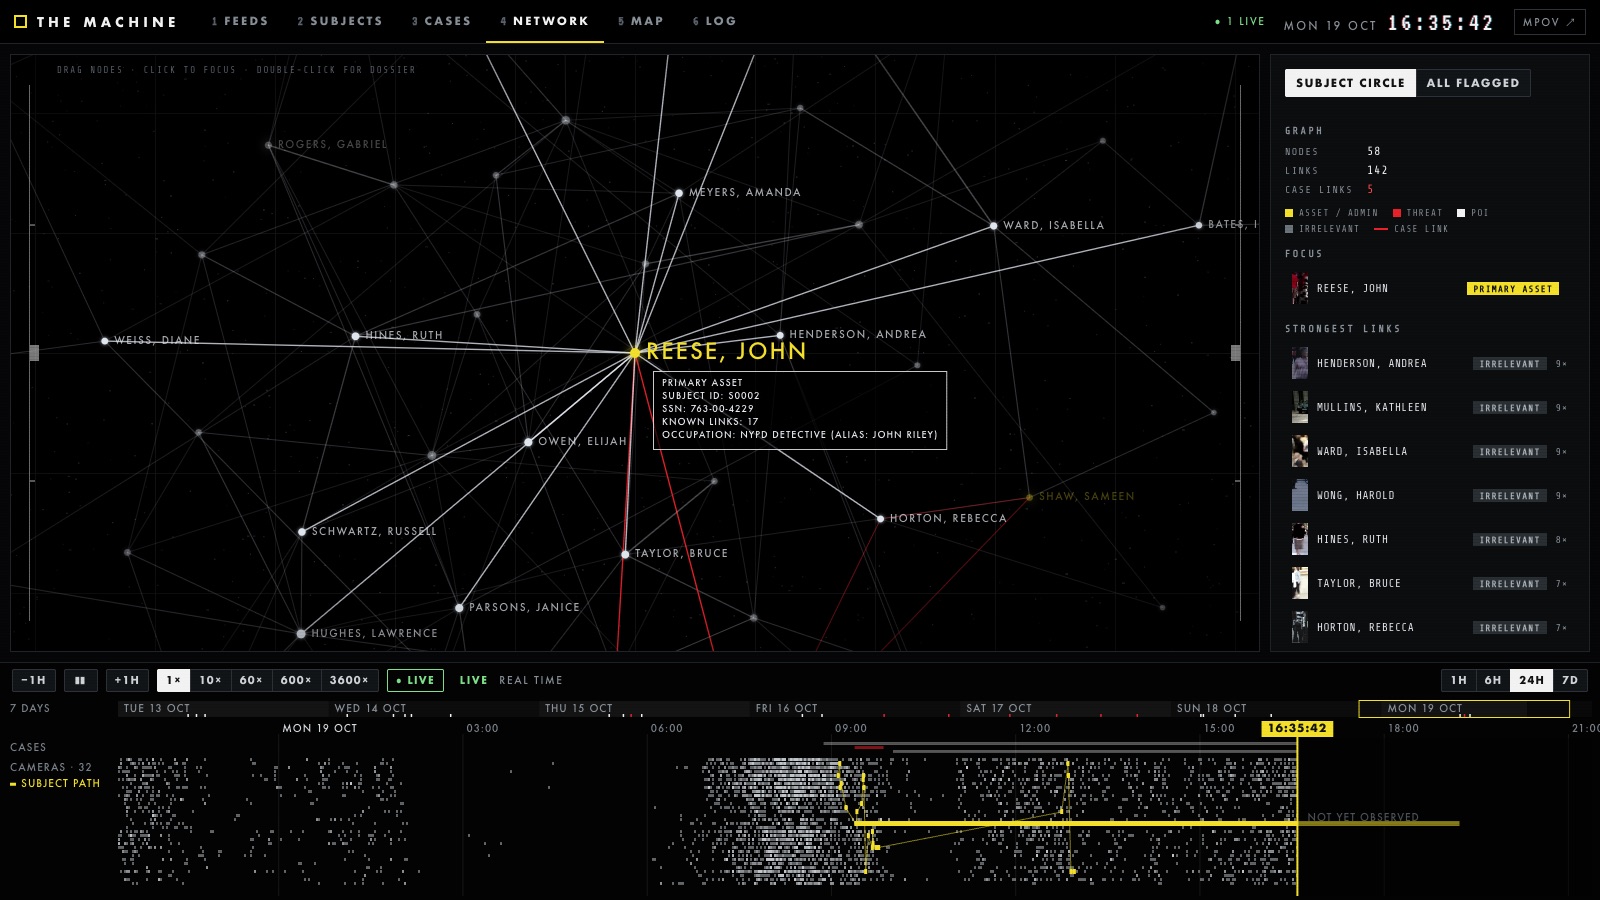Click the MPOV button

coord(1549,22)
